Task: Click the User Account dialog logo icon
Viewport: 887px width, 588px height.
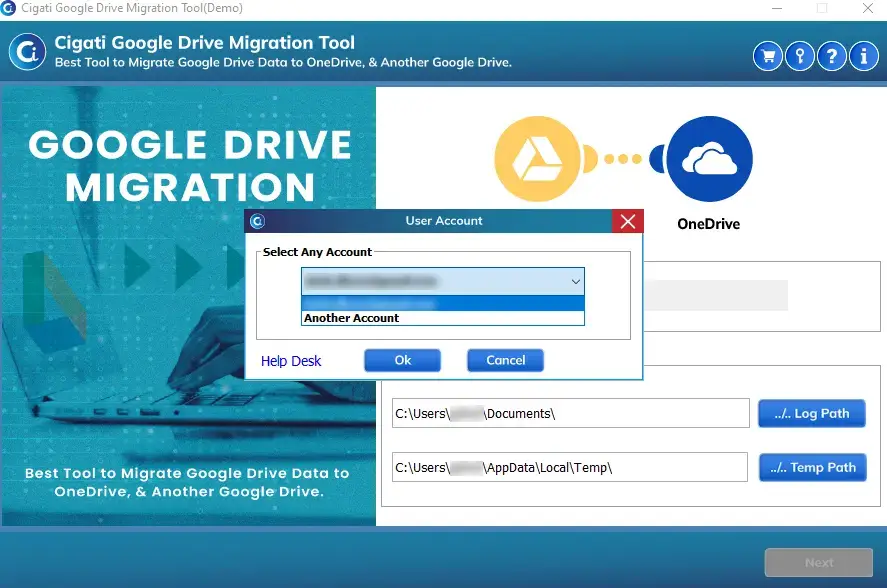Action: pyautogui.click(x=257, y=221)
